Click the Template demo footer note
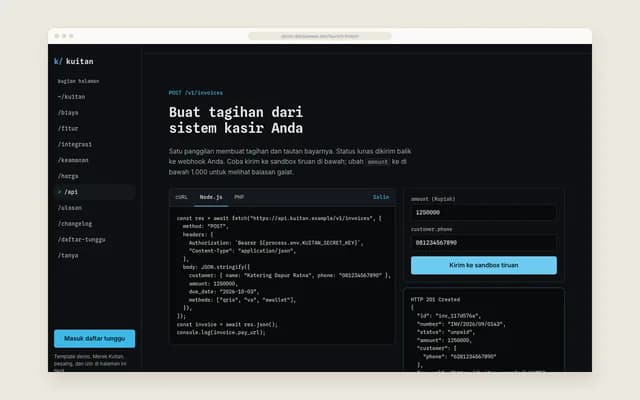Viewport: 640px width, 400px height. click(x=91, y=364)
